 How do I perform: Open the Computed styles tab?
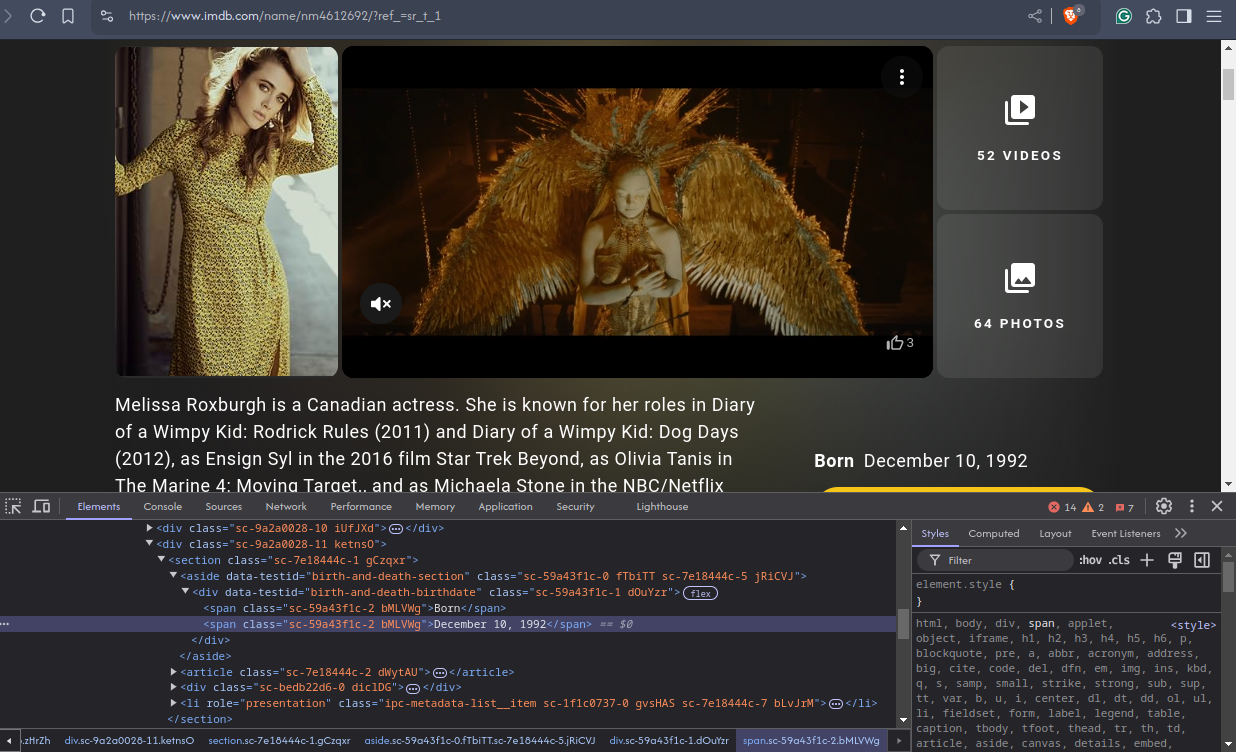coord(994,533)
